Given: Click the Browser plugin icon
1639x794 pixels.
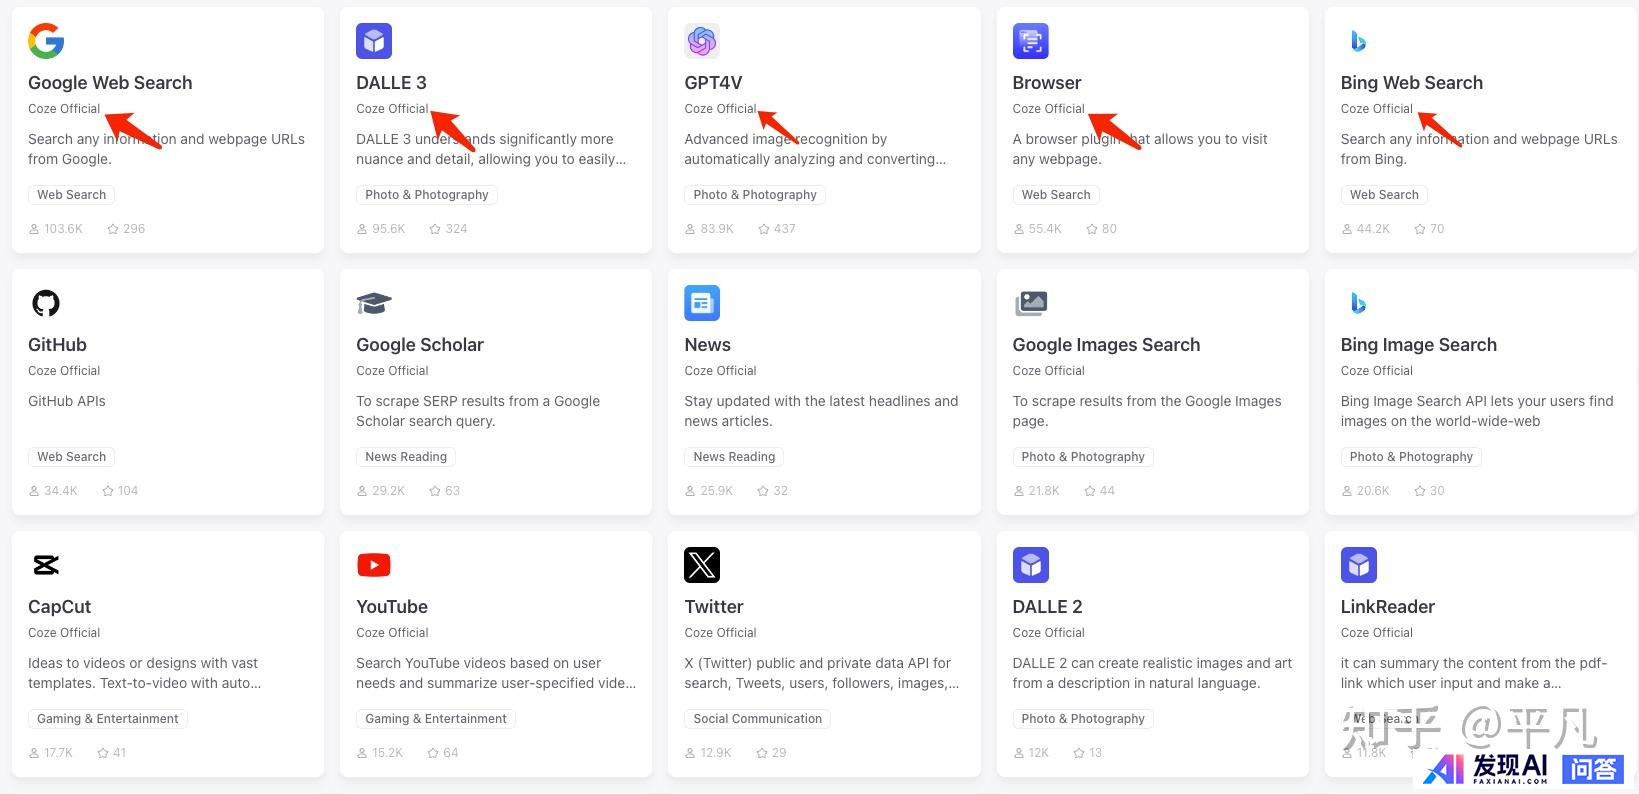Looking at the screenshot, I should [1030, 41].
